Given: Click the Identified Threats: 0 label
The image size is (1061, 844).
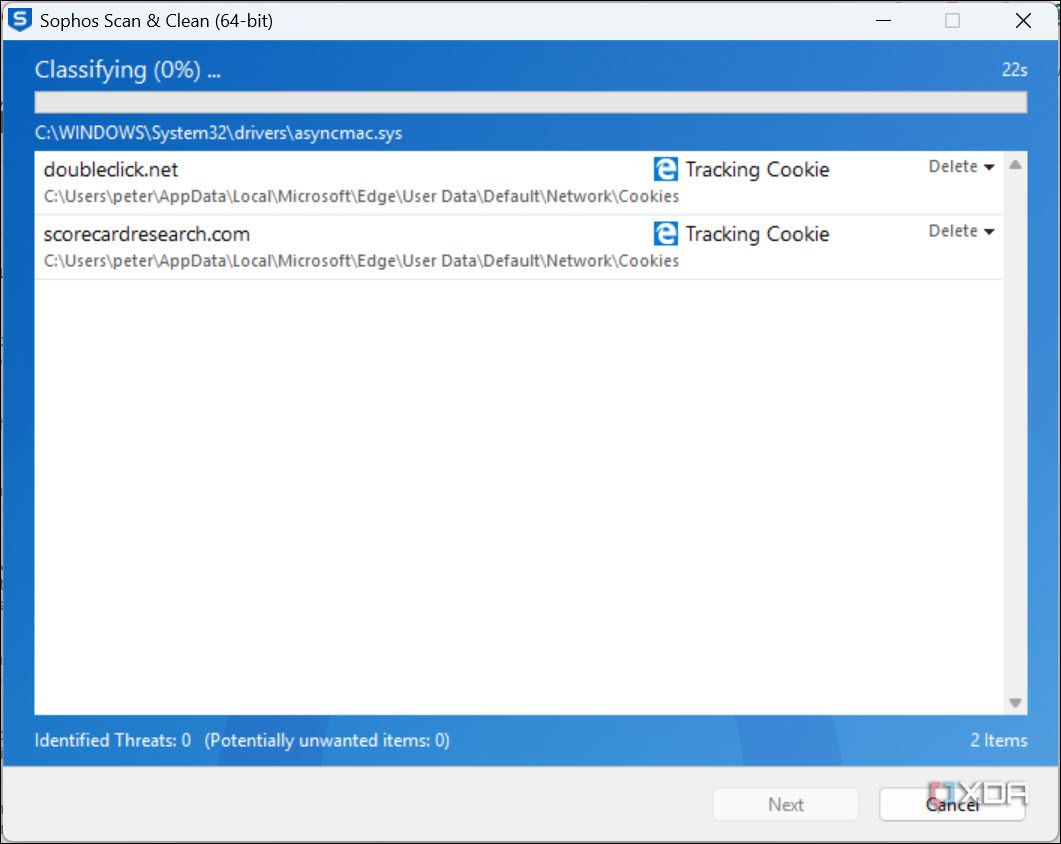Looking at the screenshot, I should pos(113,740).
